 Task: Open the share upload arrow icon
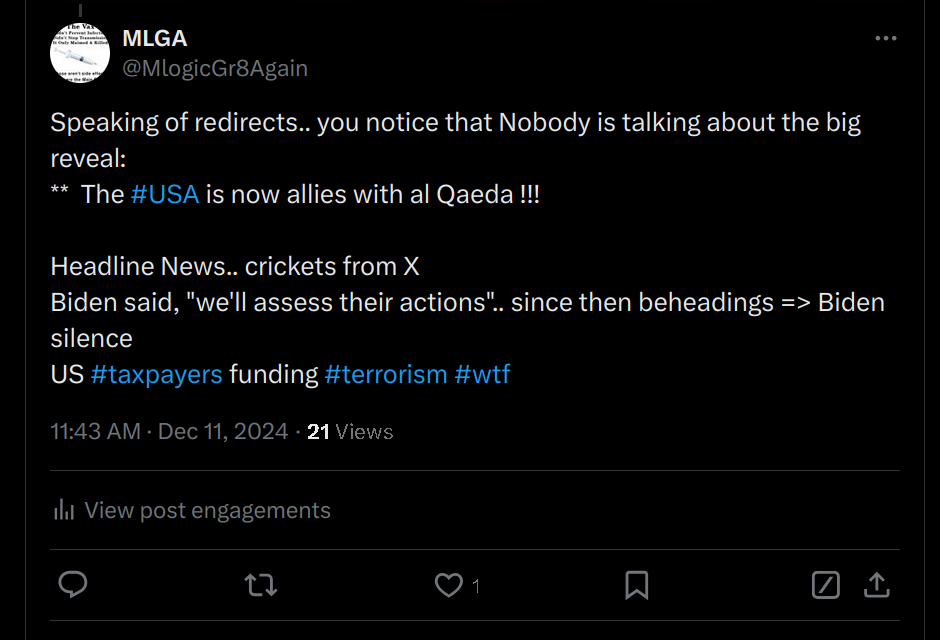pos(876,585)
